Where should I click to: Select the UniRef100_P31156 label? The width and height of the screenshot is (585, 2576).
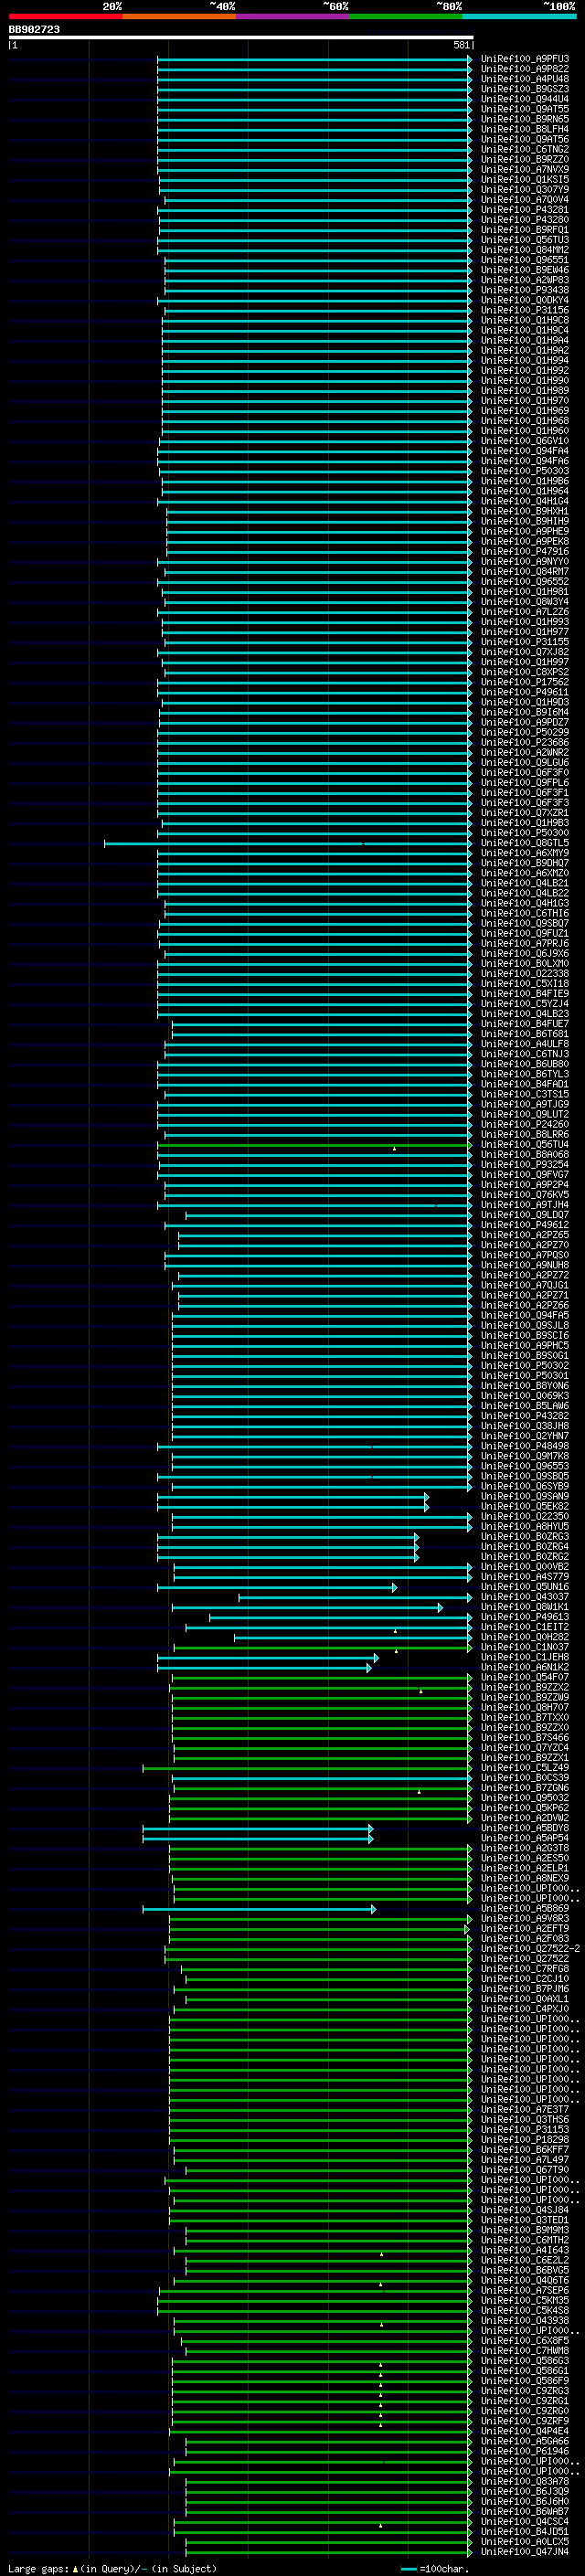524,310
